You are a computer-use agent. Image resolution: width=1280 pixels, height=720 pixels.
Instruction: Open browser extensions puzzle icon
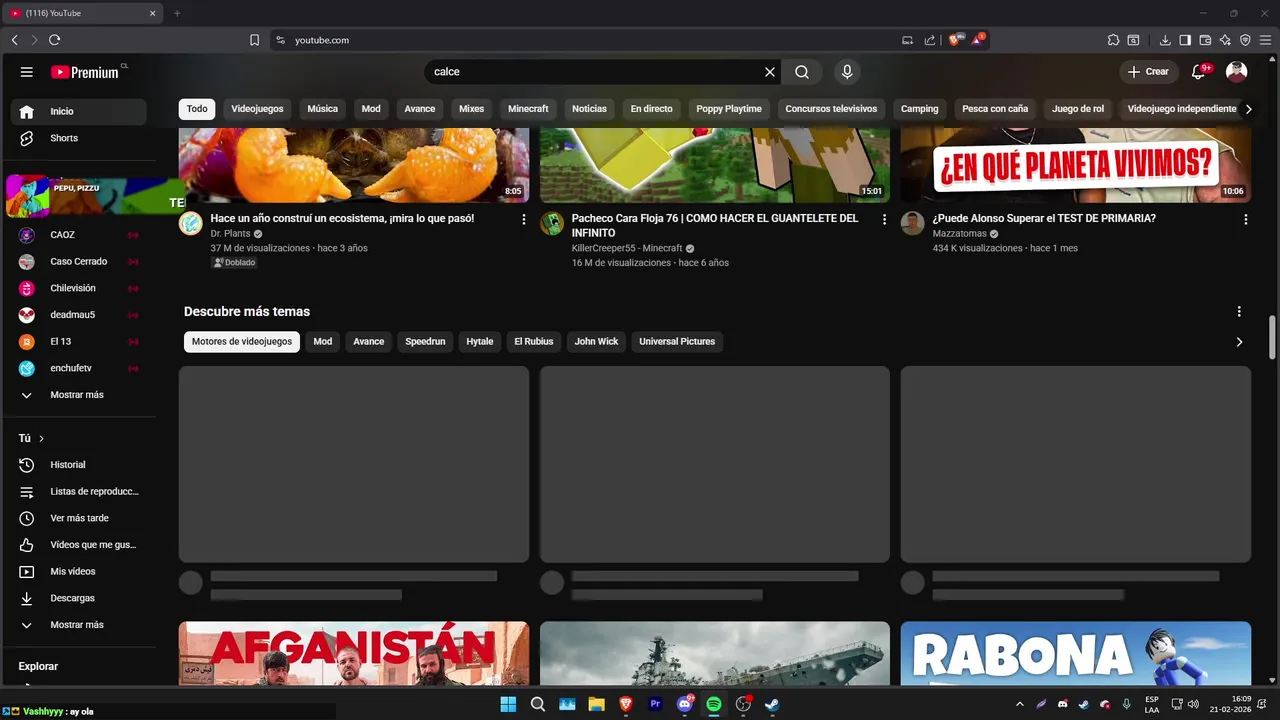point(1113,40)
